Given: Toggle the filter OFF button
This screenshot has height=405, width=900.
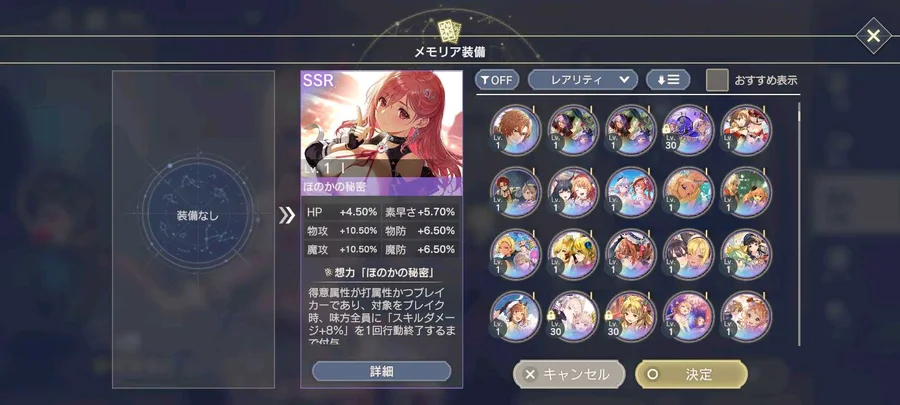Looking at the screenshot, I should [x=496, y=80].
